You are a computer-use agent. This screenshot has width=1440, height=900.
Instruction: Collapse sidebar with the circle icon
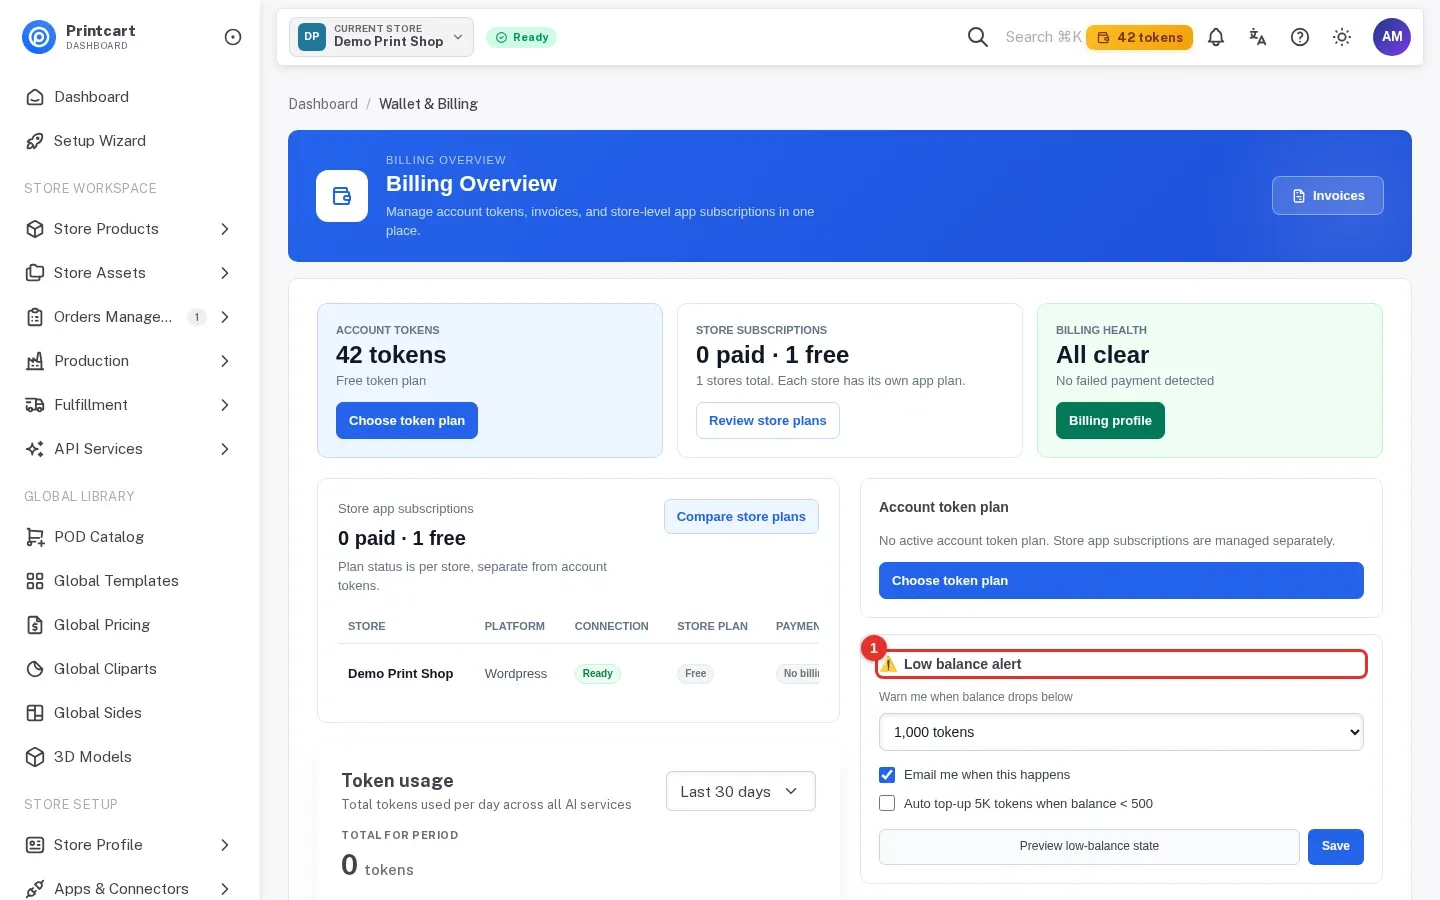233,37
